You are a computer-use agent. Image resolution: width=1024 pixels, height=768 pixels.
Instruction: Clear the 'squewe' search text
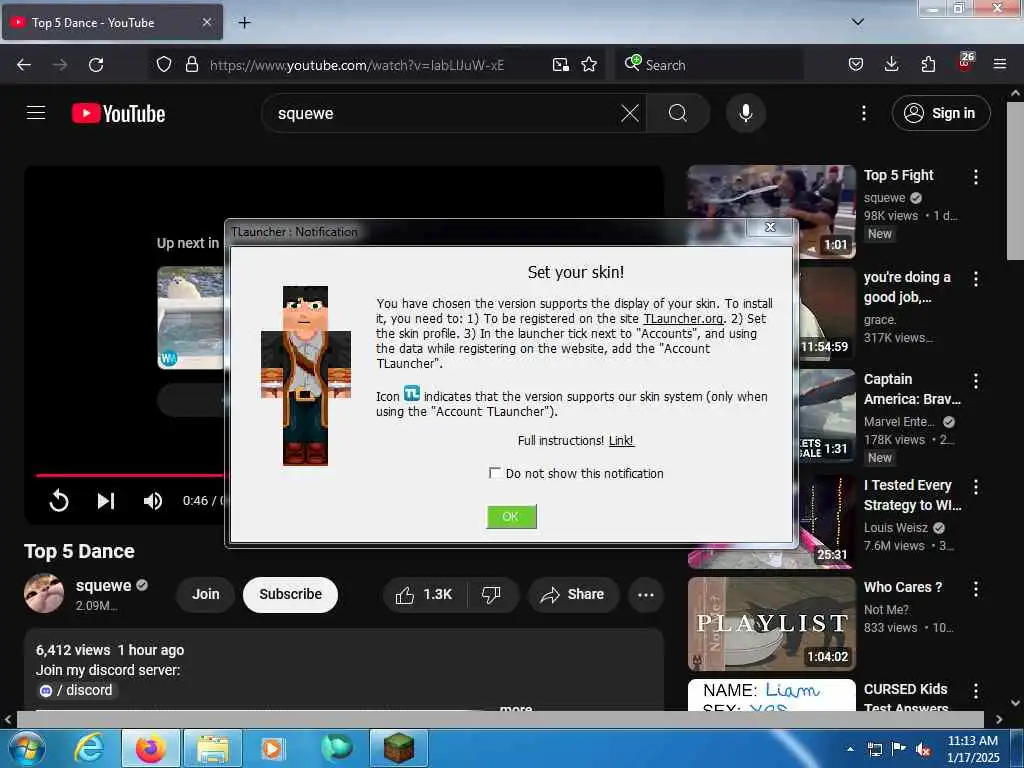pyautogui.click(x=630, y=114)
